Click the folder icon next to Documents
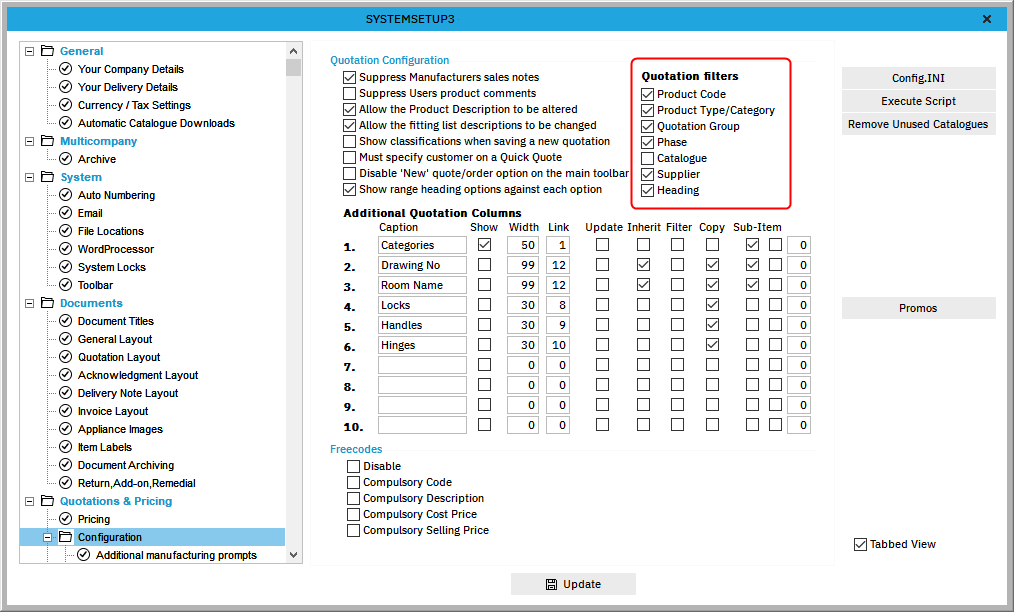Image resolution: width=1014 pixels, height=612 pixels. tap(47, 303)
